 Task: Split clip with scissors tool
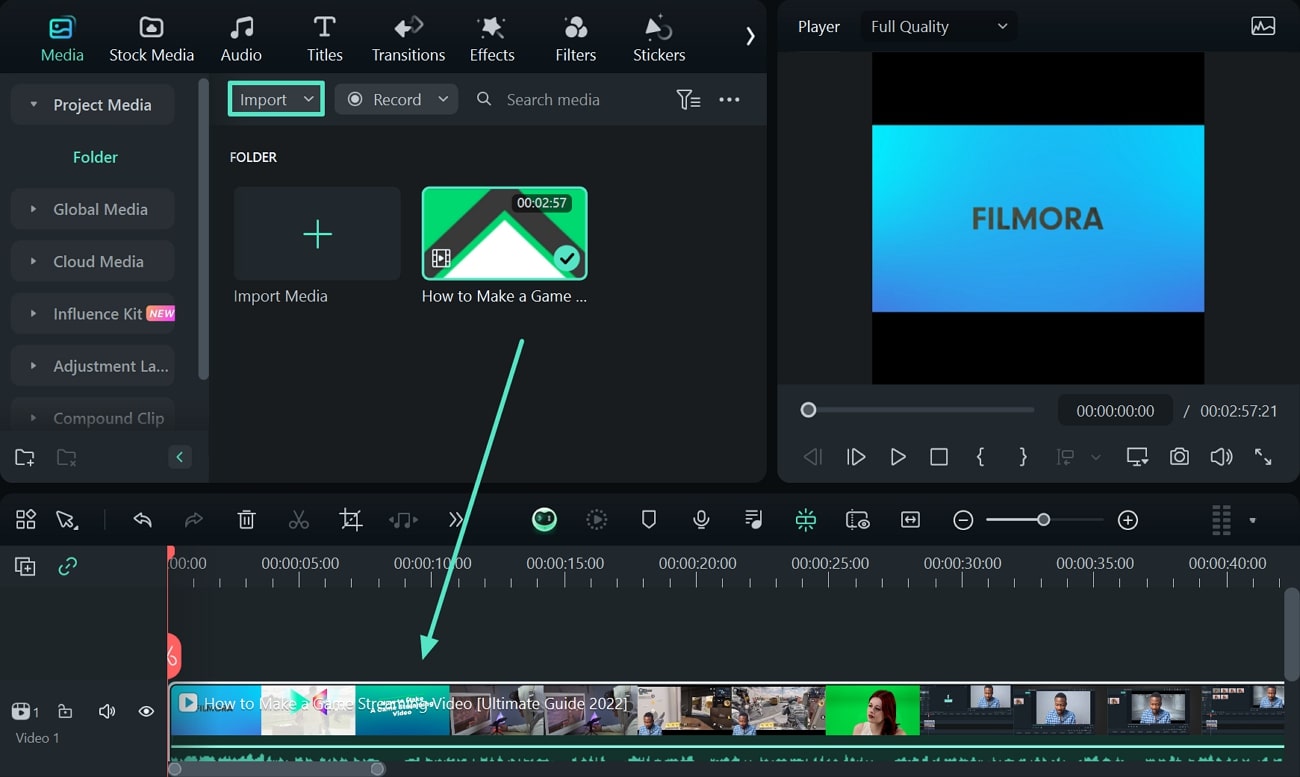298,519
